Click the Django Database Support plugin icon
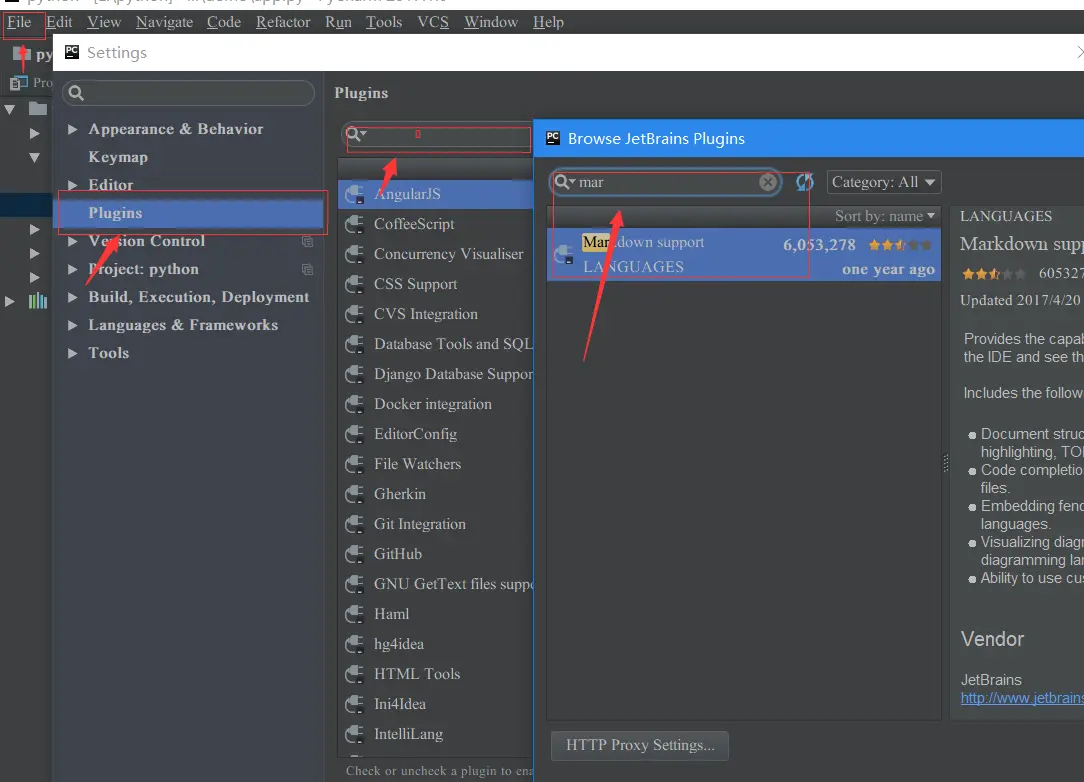The height and width of the screenshot is (782, 1084). (355, 374)
